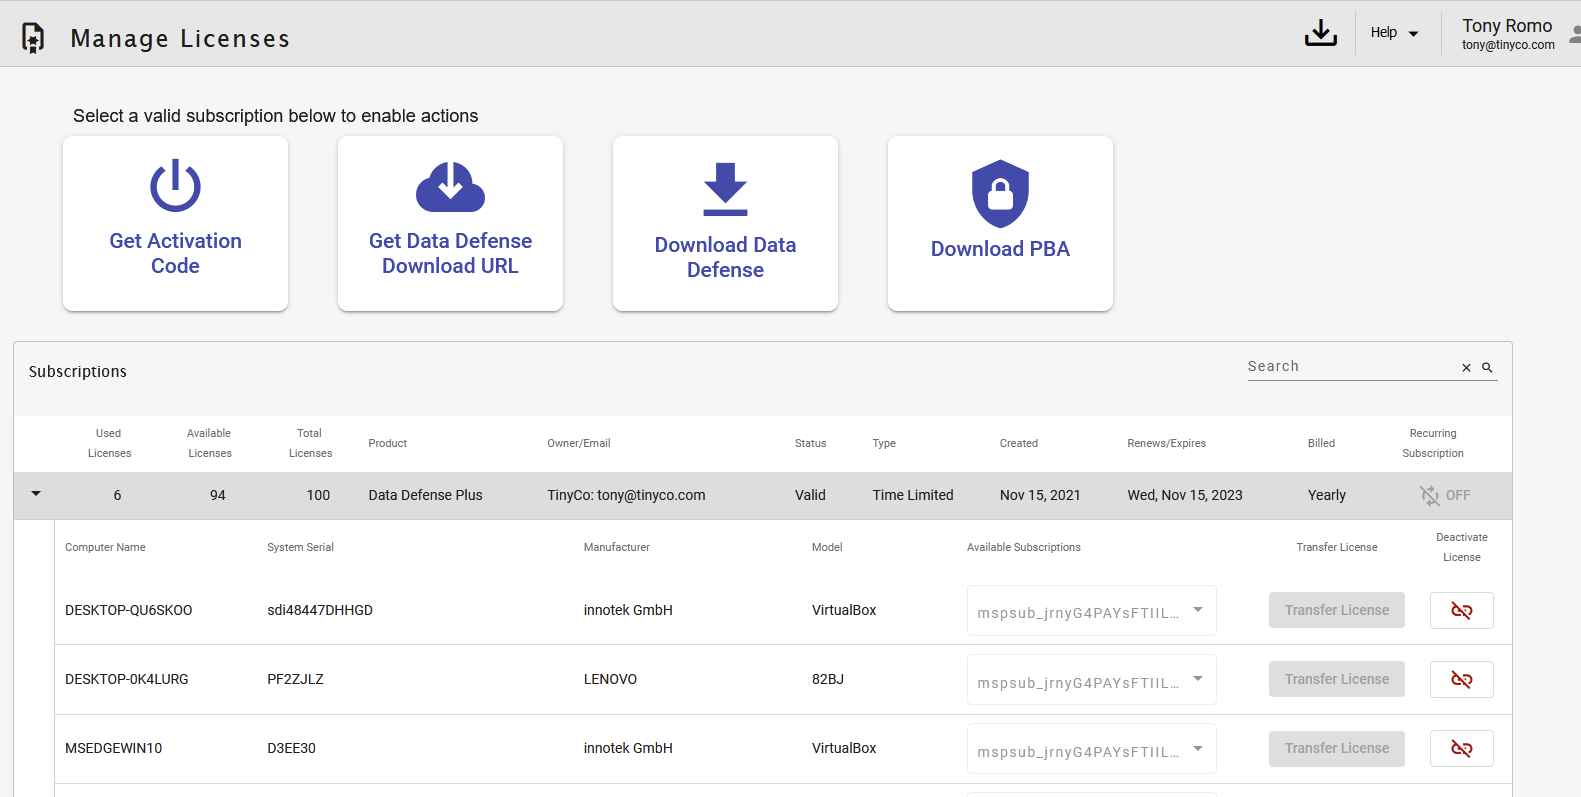
Task: Click the shield lock PBA icon
Action: pyautogui.click(x=1000, y=194)
